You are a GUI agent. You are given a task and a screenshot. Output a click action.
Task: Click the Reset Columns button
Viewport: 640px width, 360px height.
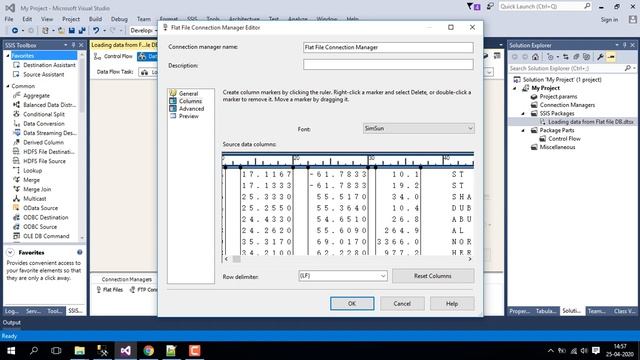point(433,276)
